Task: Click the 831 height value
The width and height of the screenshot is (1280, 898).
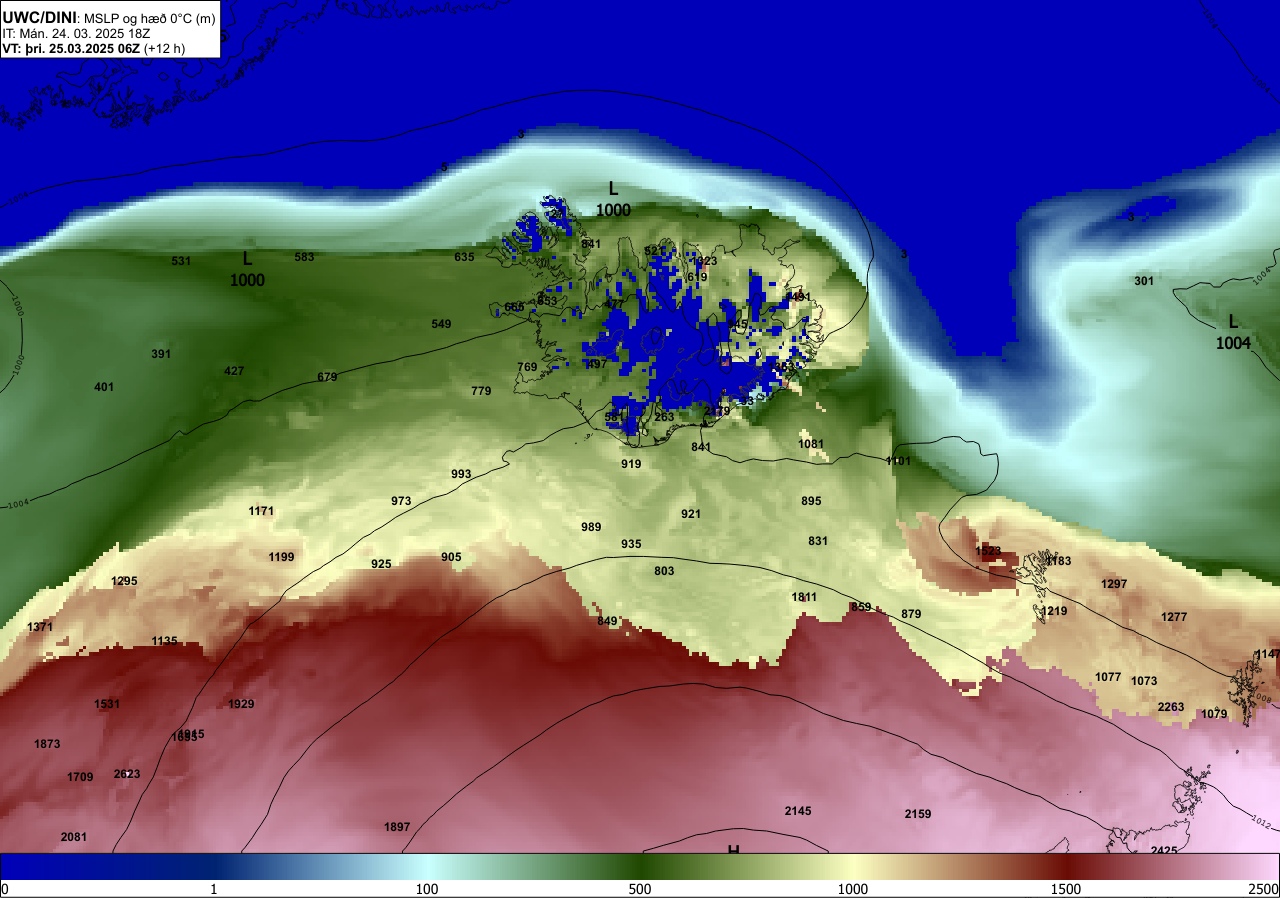Action: 818,541
